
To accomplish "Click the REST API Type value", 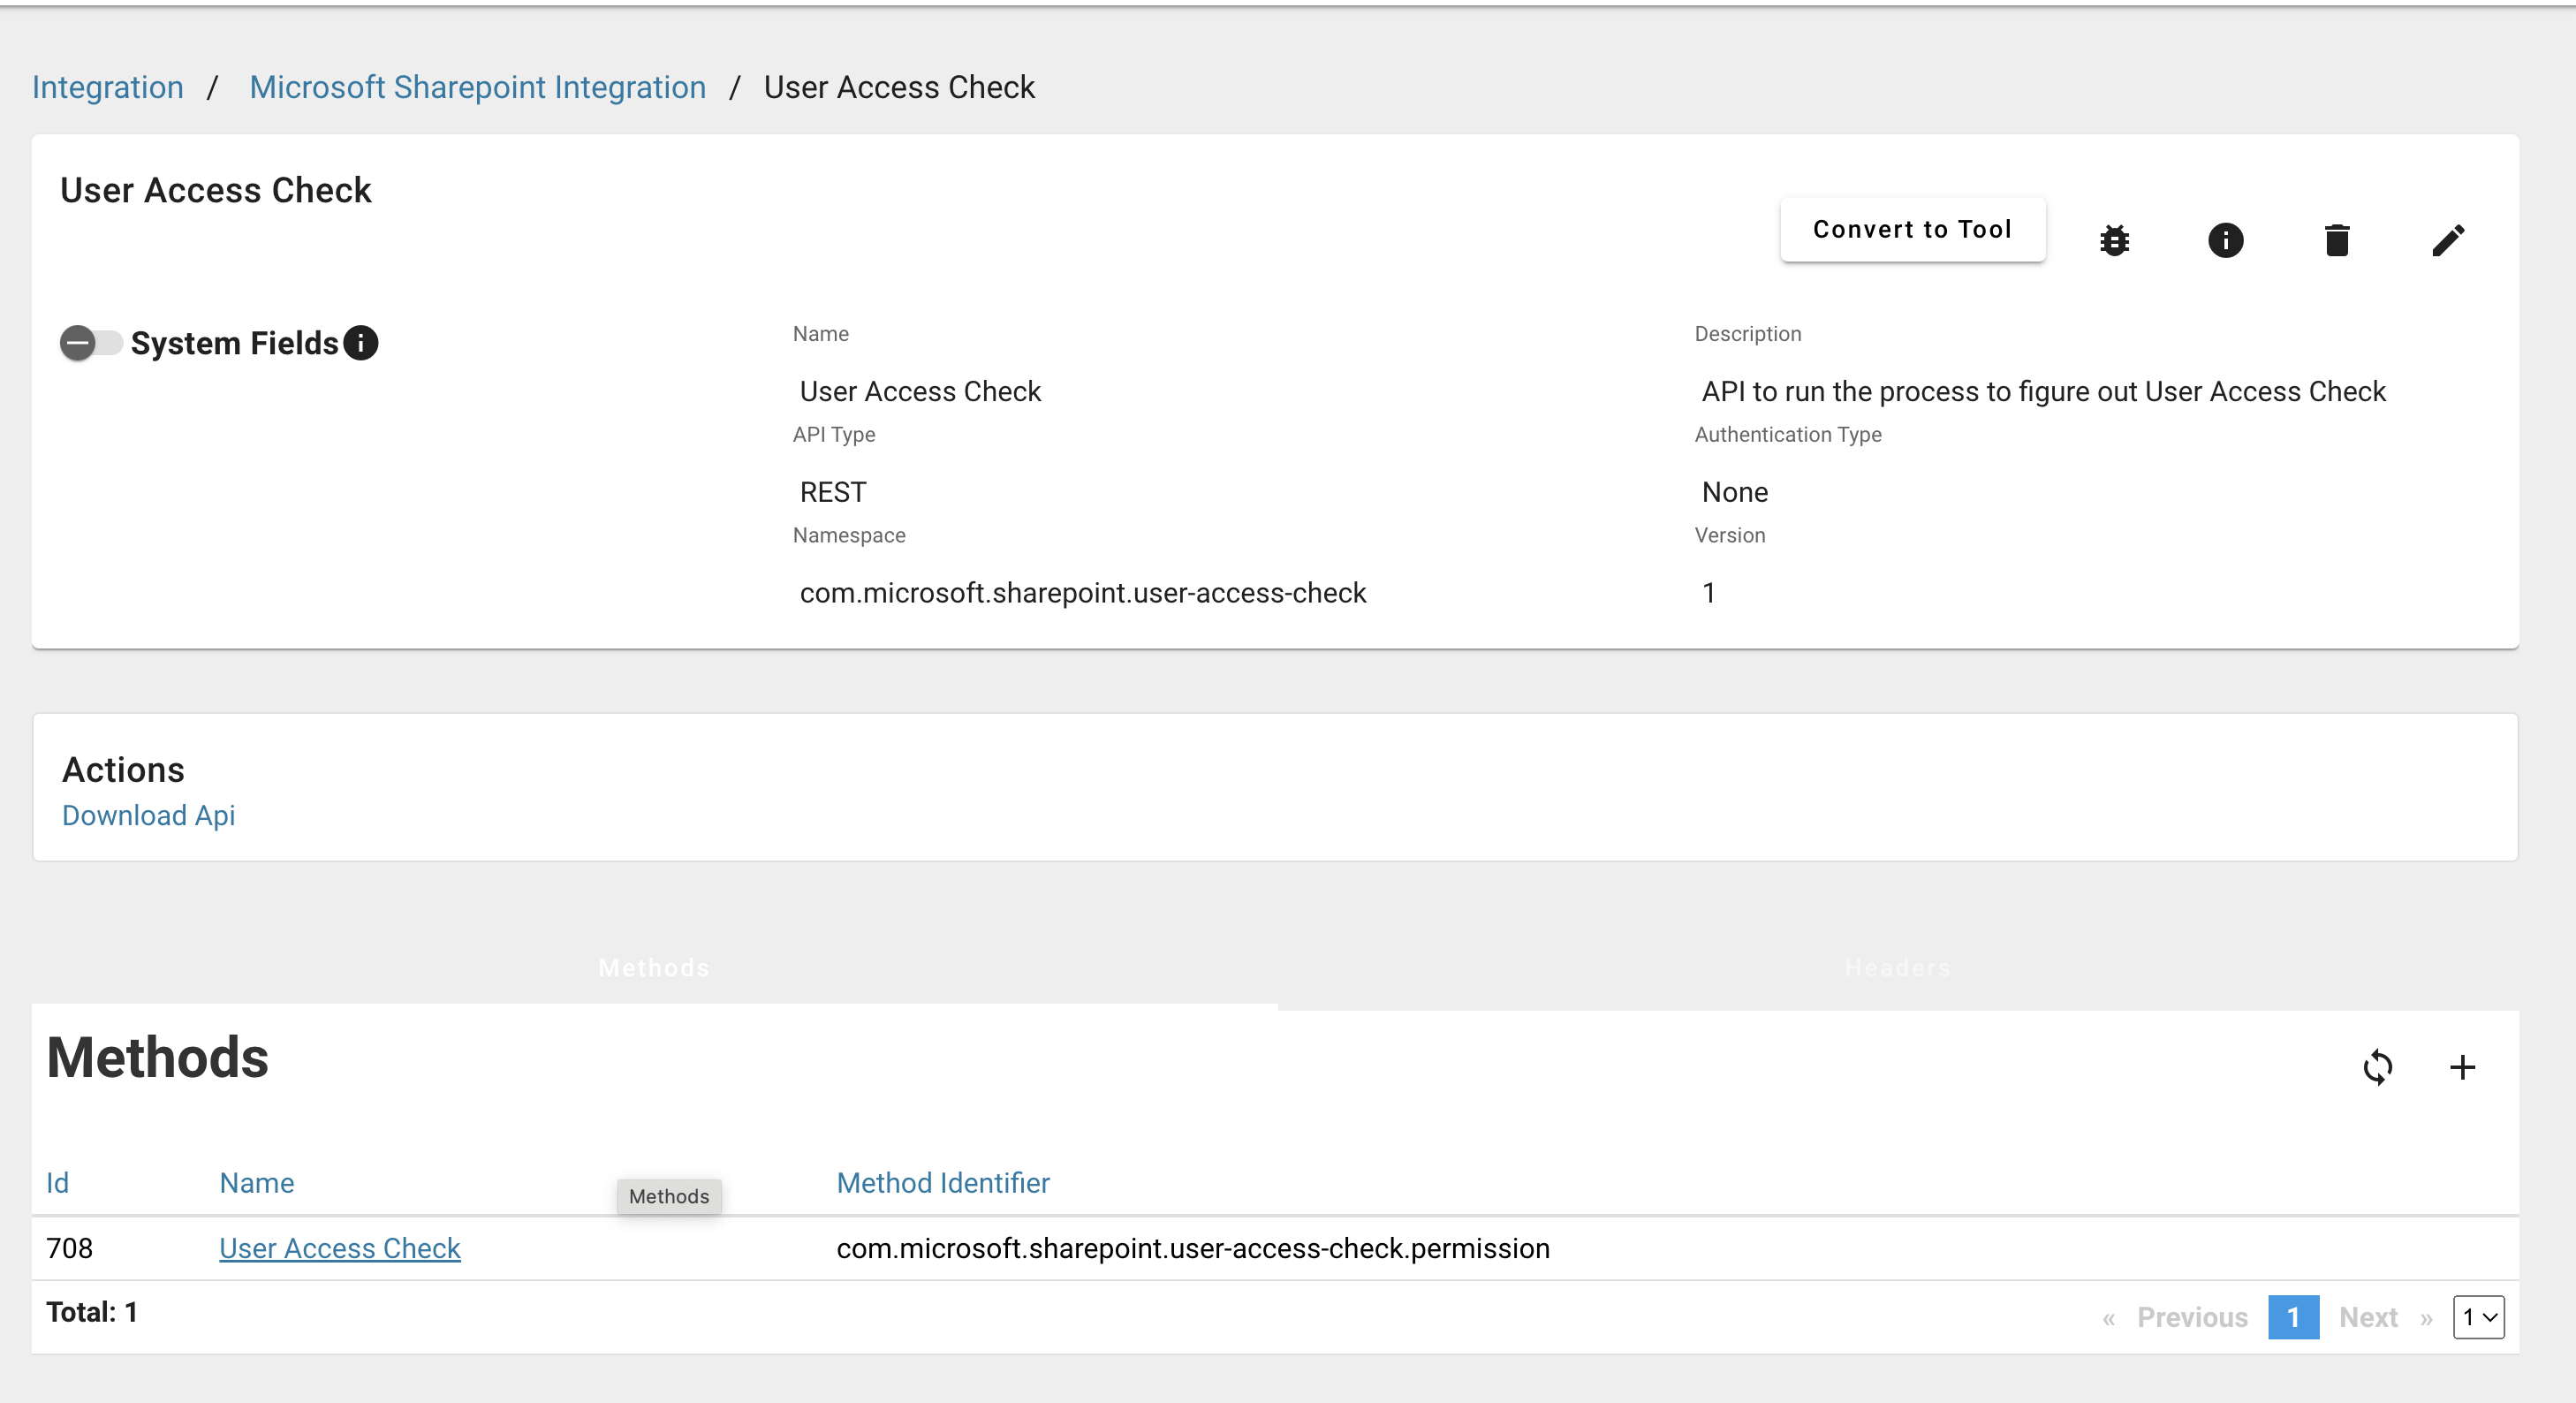I will (833, 492).
